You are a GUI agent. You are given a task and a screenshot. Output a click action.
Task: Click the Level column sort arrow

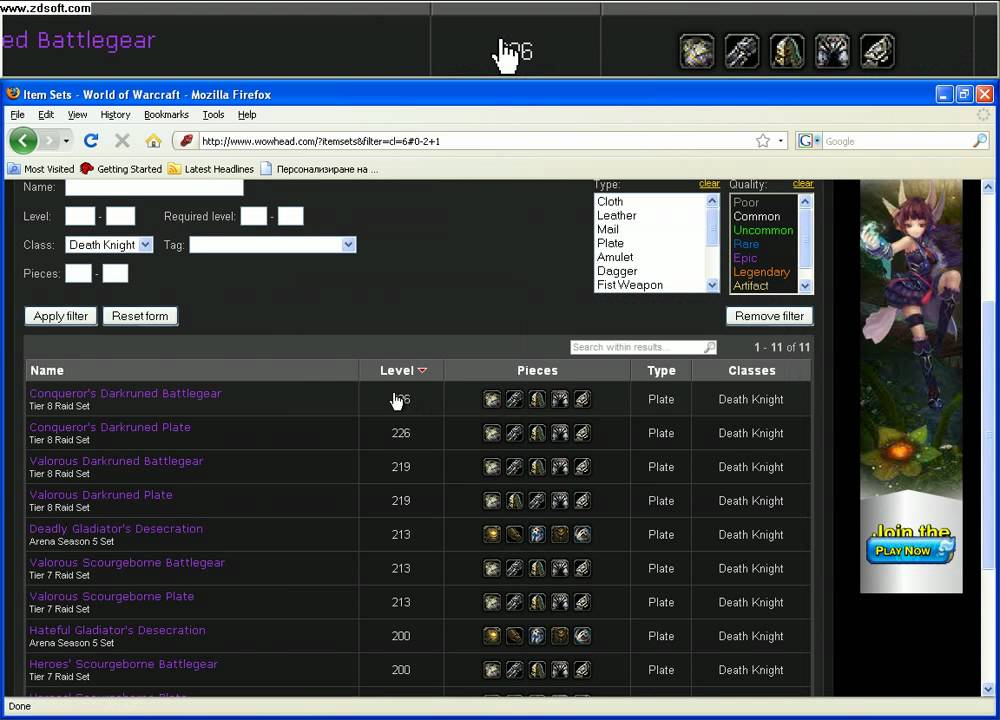point(422,371)
